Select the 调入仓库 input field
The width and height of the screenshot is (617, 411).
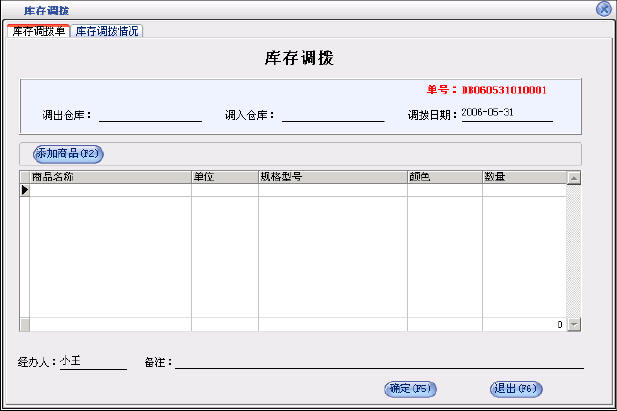pos(333,114)
